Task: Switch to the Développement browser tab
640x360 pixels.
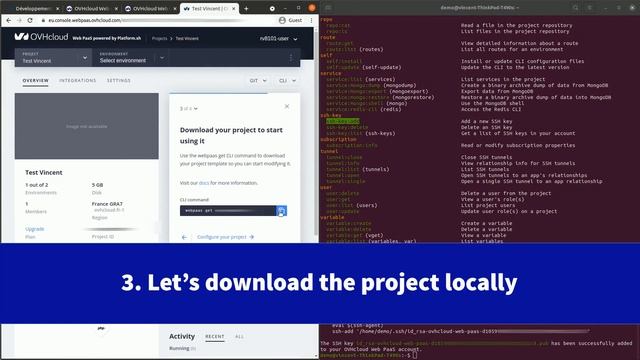Action: (33, 8)
